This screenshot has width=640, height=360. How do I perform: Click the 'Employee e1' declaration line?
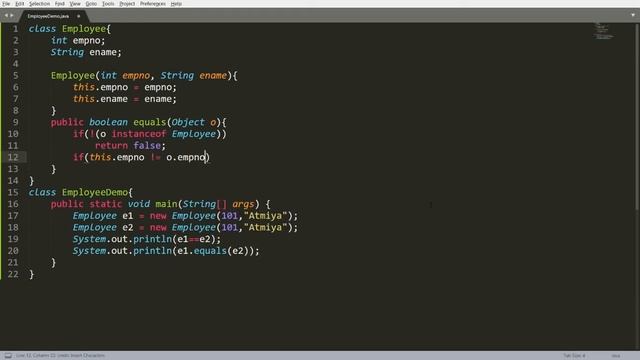coord(185,216)
